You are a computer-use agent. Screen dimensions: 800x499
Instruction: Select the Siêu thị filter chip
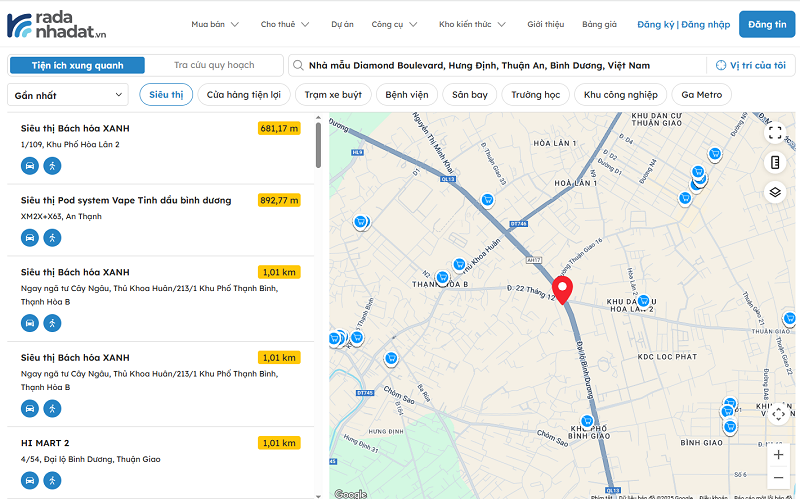[x=166, y=95]
